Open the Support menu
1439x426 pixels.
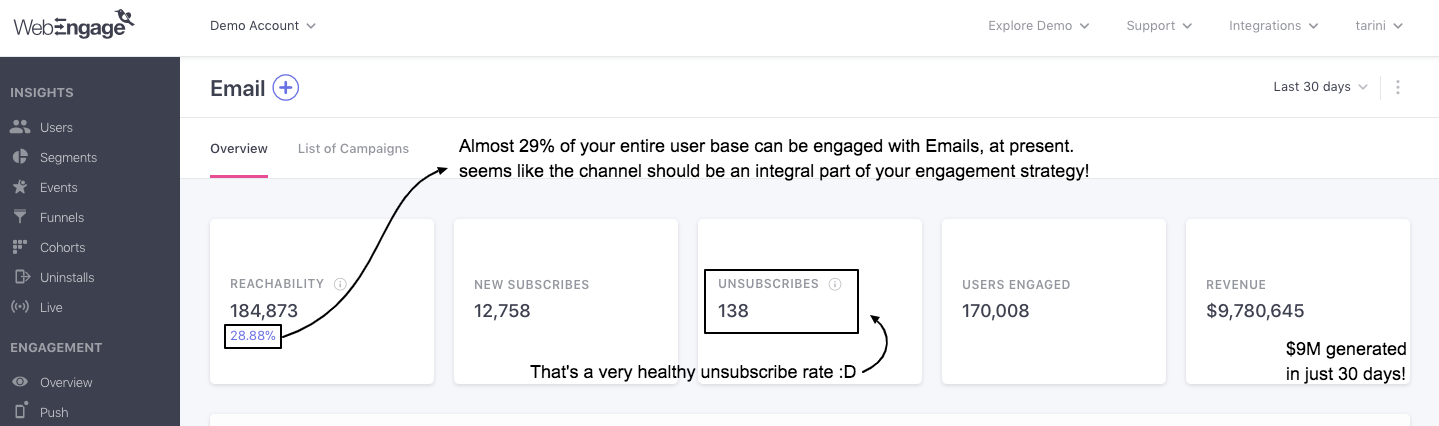coord(1159,26)
